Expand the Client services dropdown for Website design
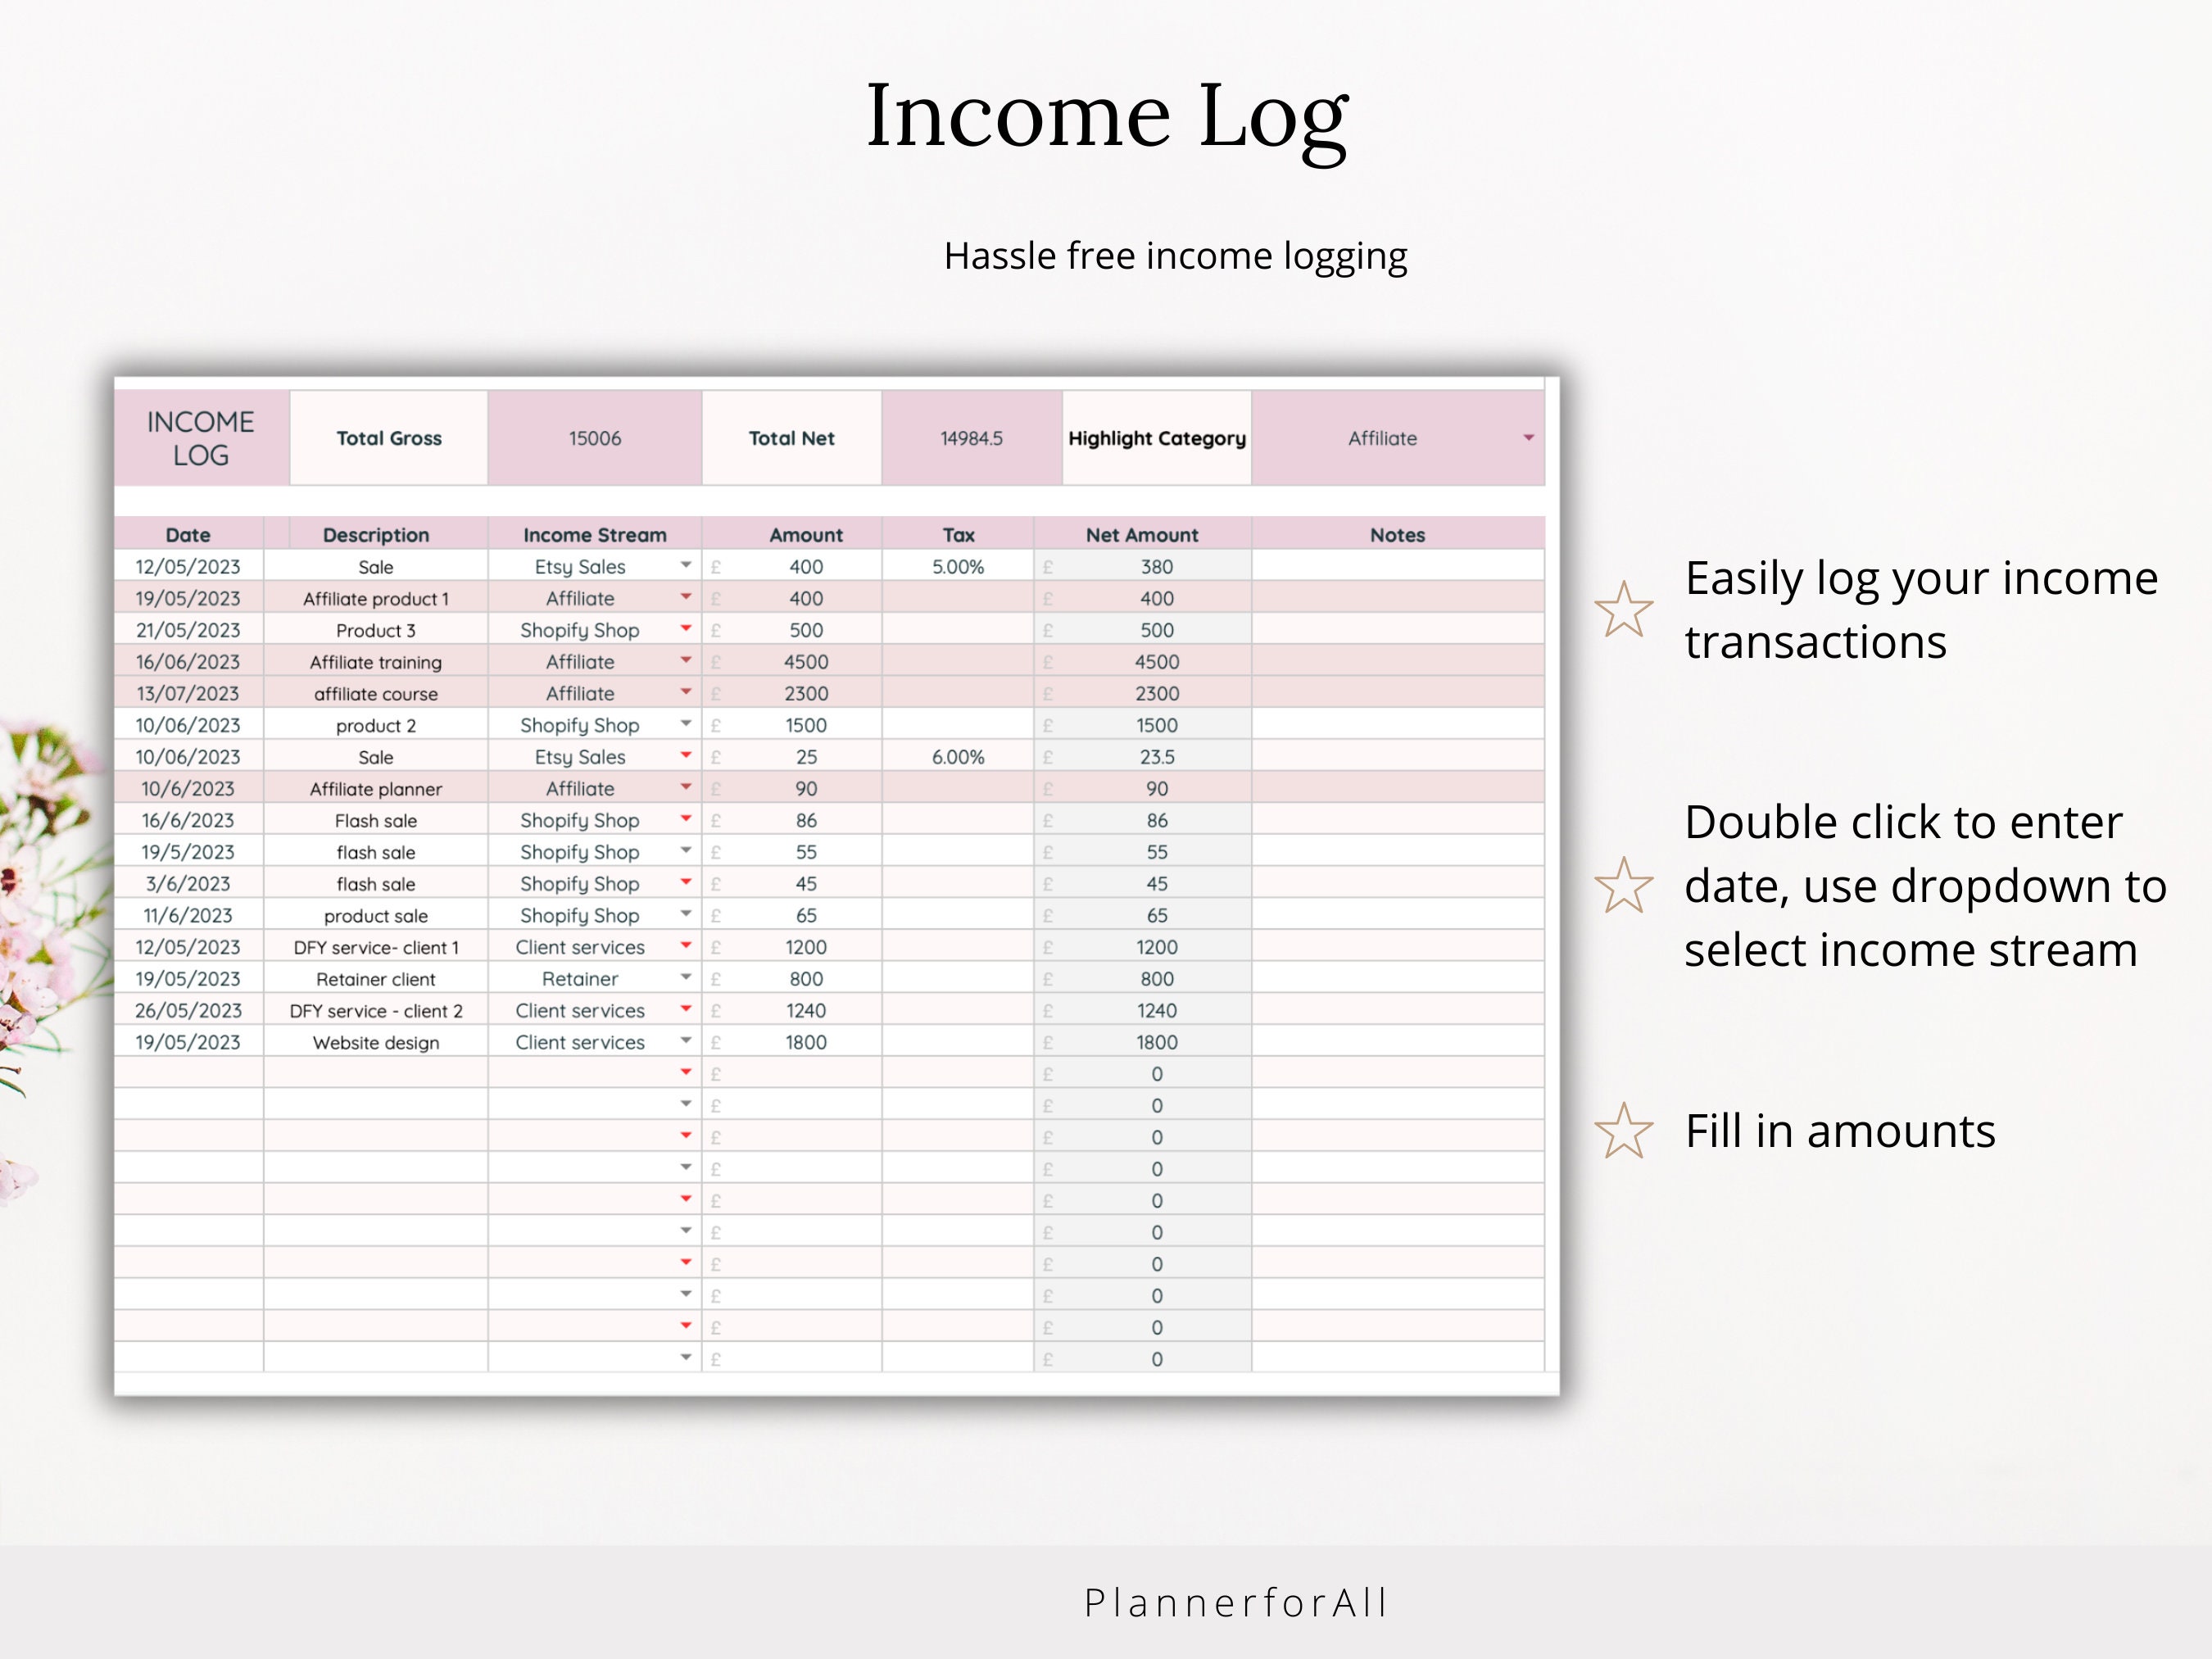The image size is (2212, 1659). click(686, 1042)
